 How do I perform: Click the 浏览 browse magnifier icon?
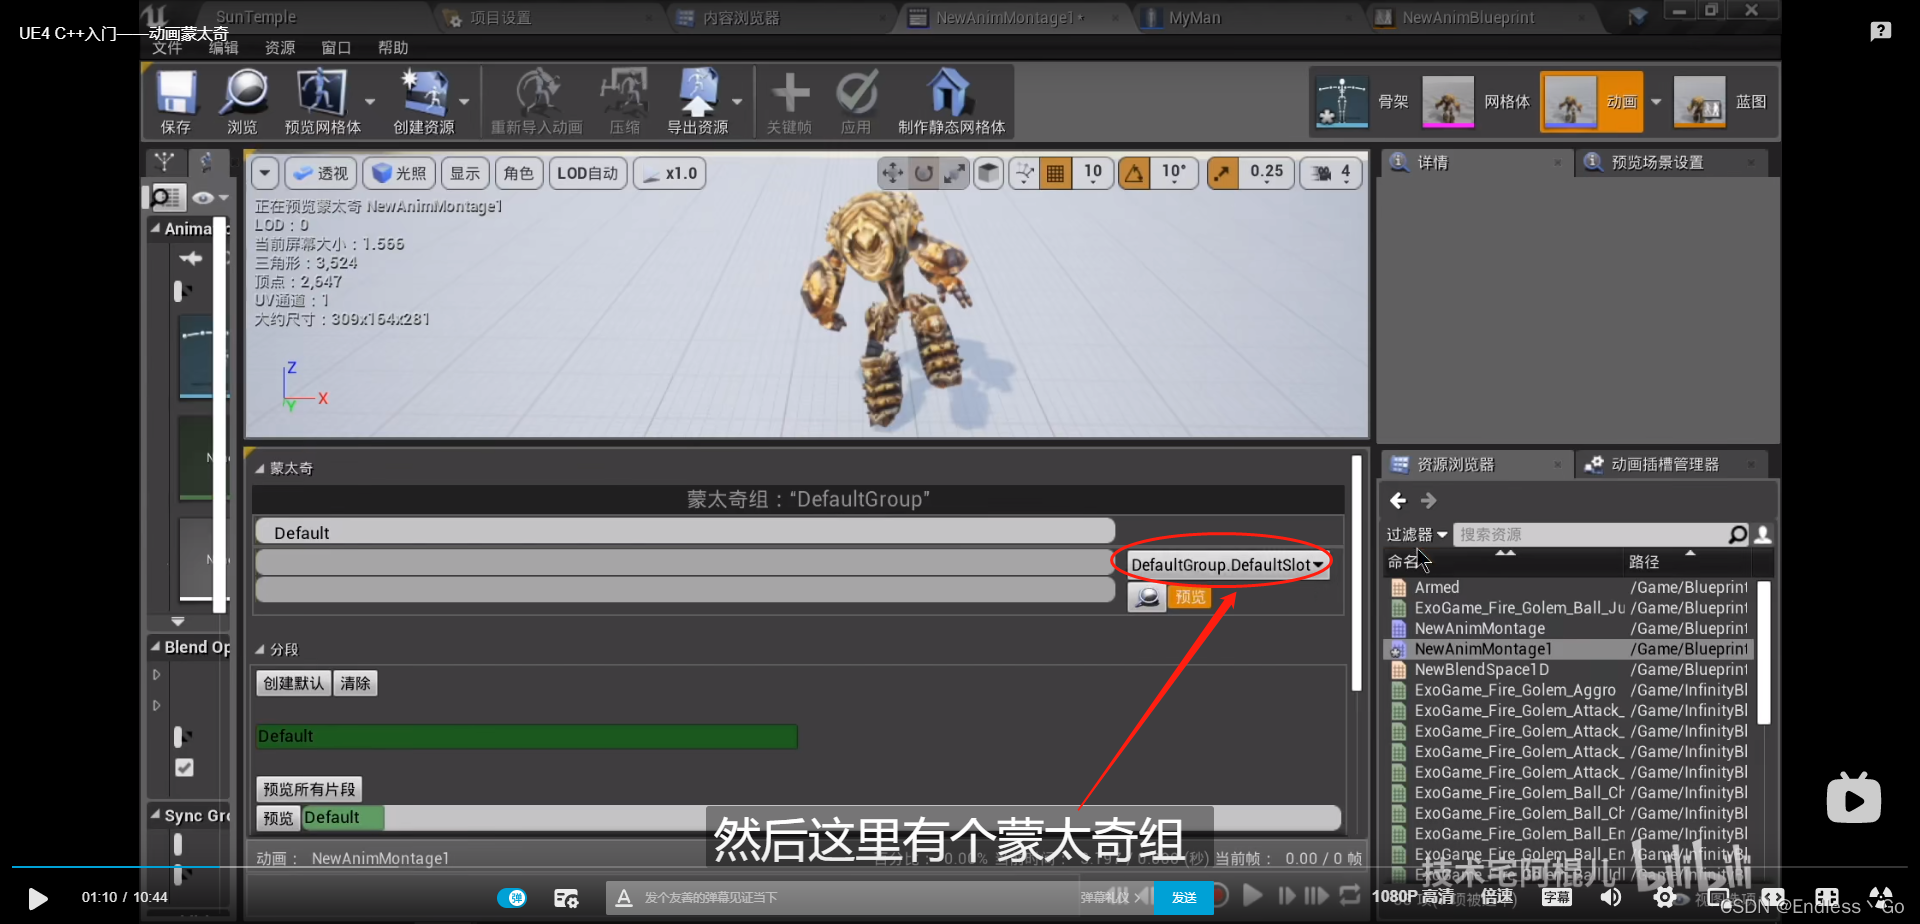pyautogui.click(x=242, y=101)
